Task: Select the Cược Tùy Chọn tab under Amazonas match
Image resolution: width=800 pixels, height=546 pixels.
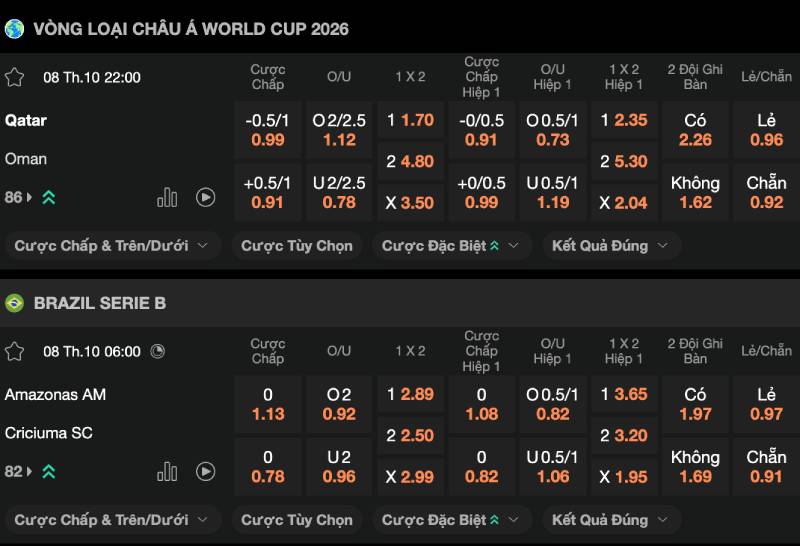Action: [x=297, y=520]
